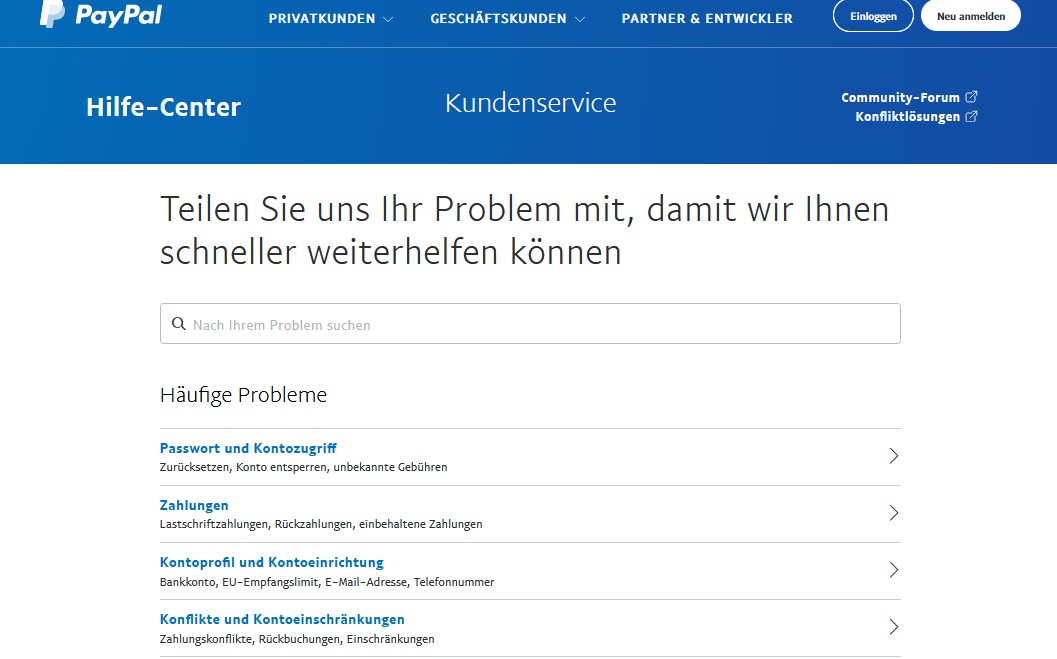Open the Konfliktlösungen link

coord(907,117)
